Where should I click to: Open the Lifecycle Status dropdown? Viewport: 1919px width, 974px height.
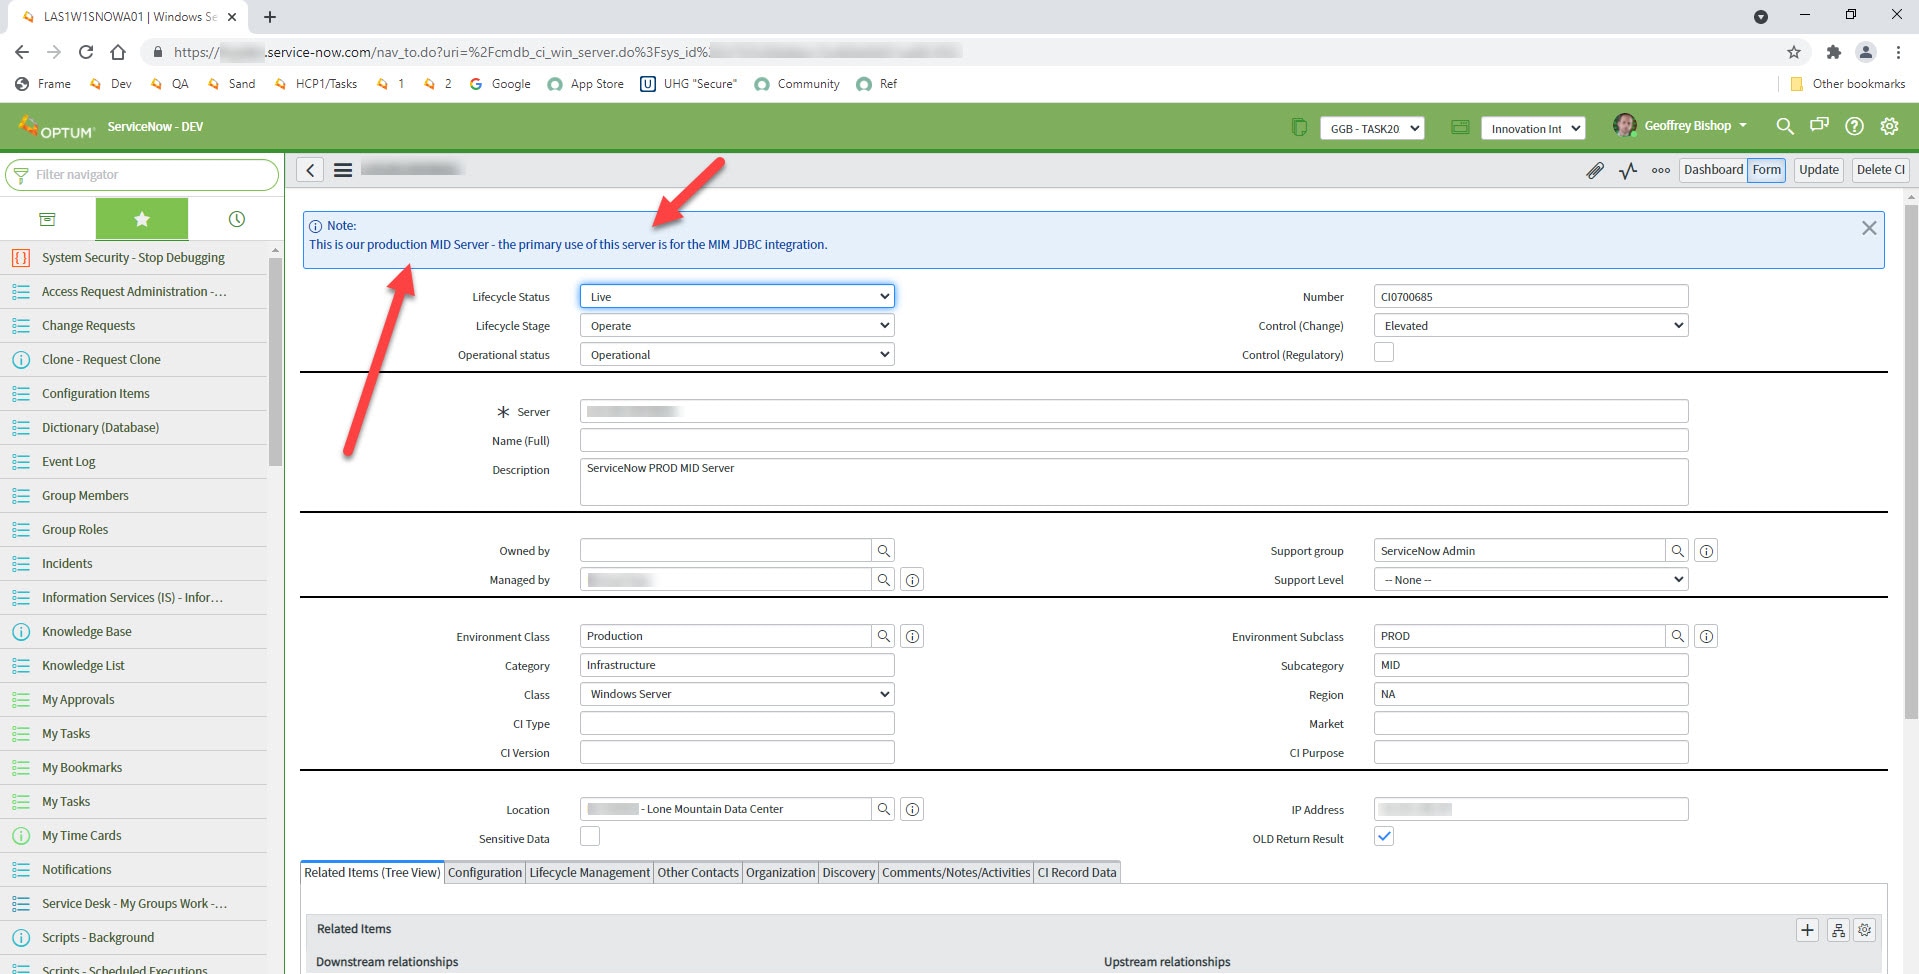737,297
